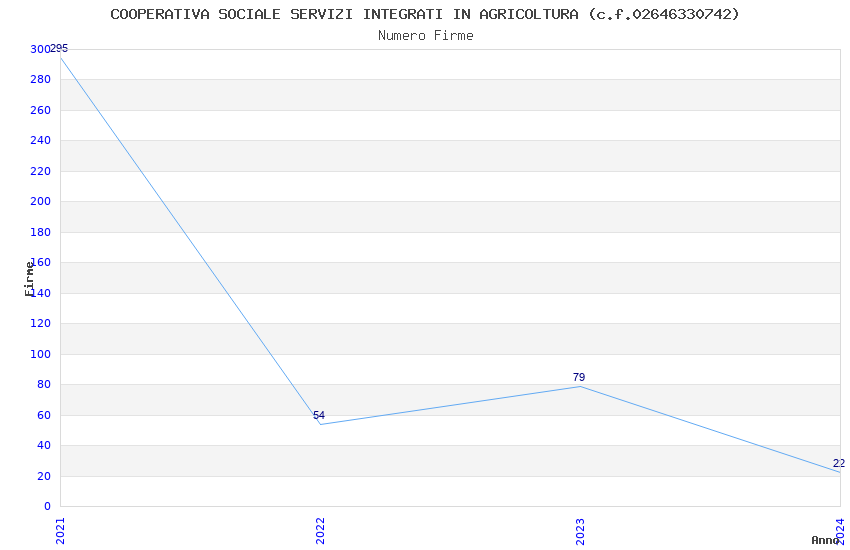Click y-axis value 180

tap(40, 232)
